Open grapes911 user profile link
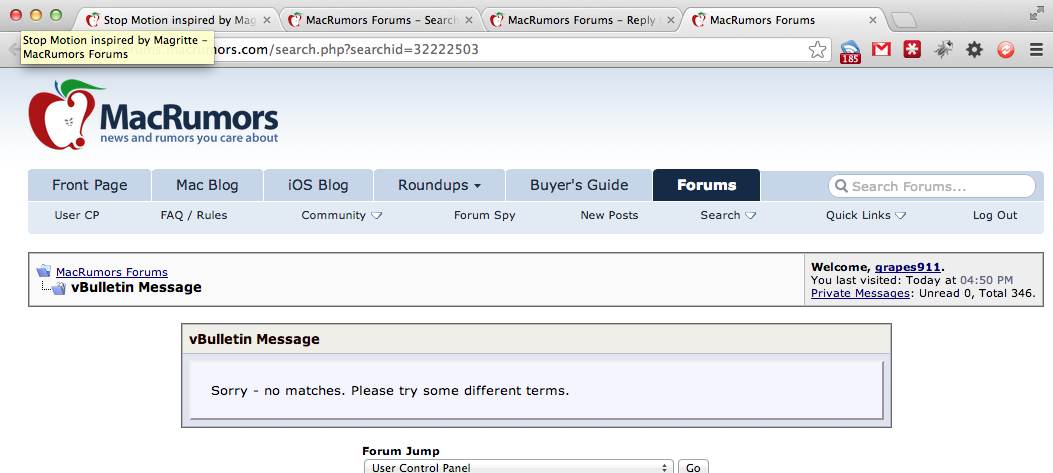The height and width of the screenshot is (473, 1053). click(x=908, y=267)
